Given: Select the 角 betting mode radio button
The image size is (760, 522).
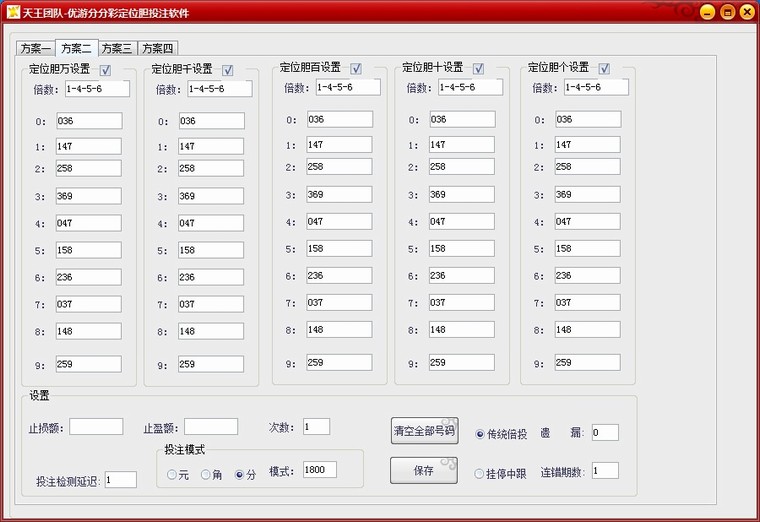Looking at the screenshot, I should (x=206, y=474).
